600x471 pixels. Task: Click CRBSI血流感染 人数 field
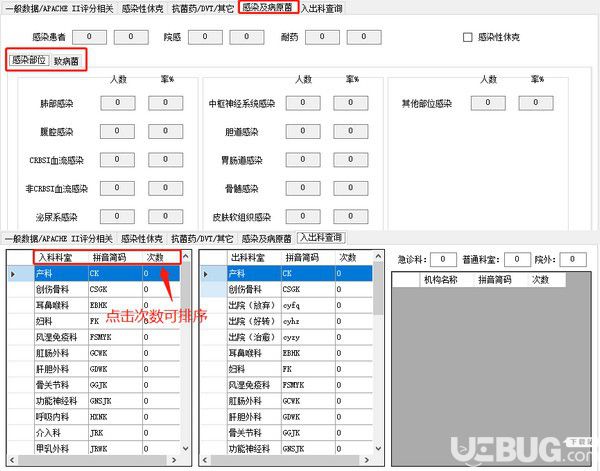click(x=117, y=160)
